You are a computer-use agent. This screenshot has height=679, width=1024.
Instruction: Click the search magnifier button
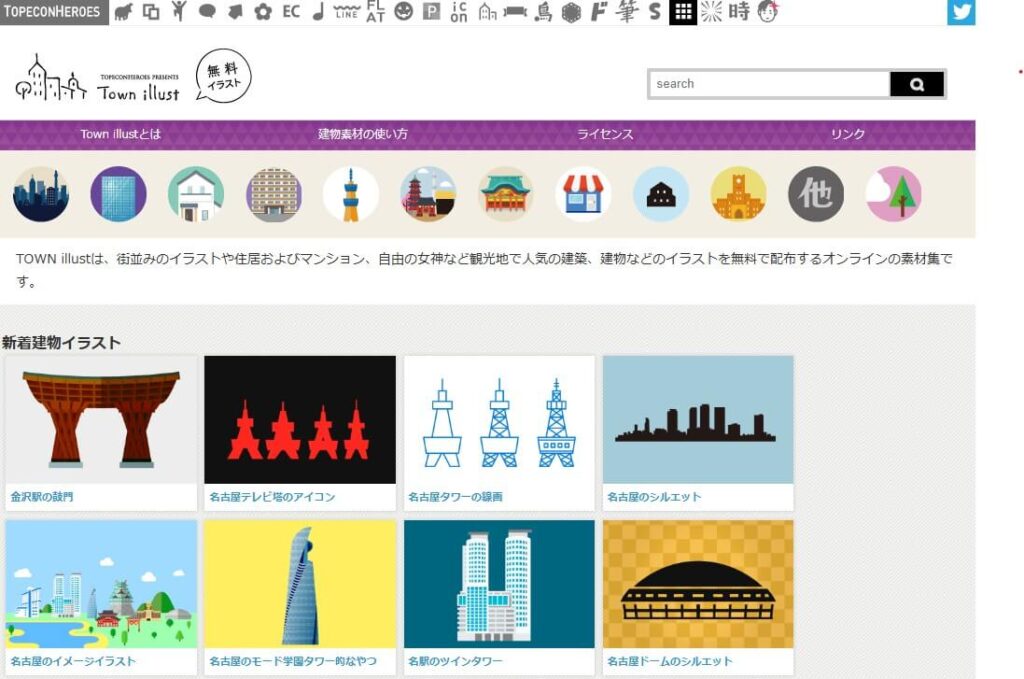pyautogui.click(x=918, y=84)
